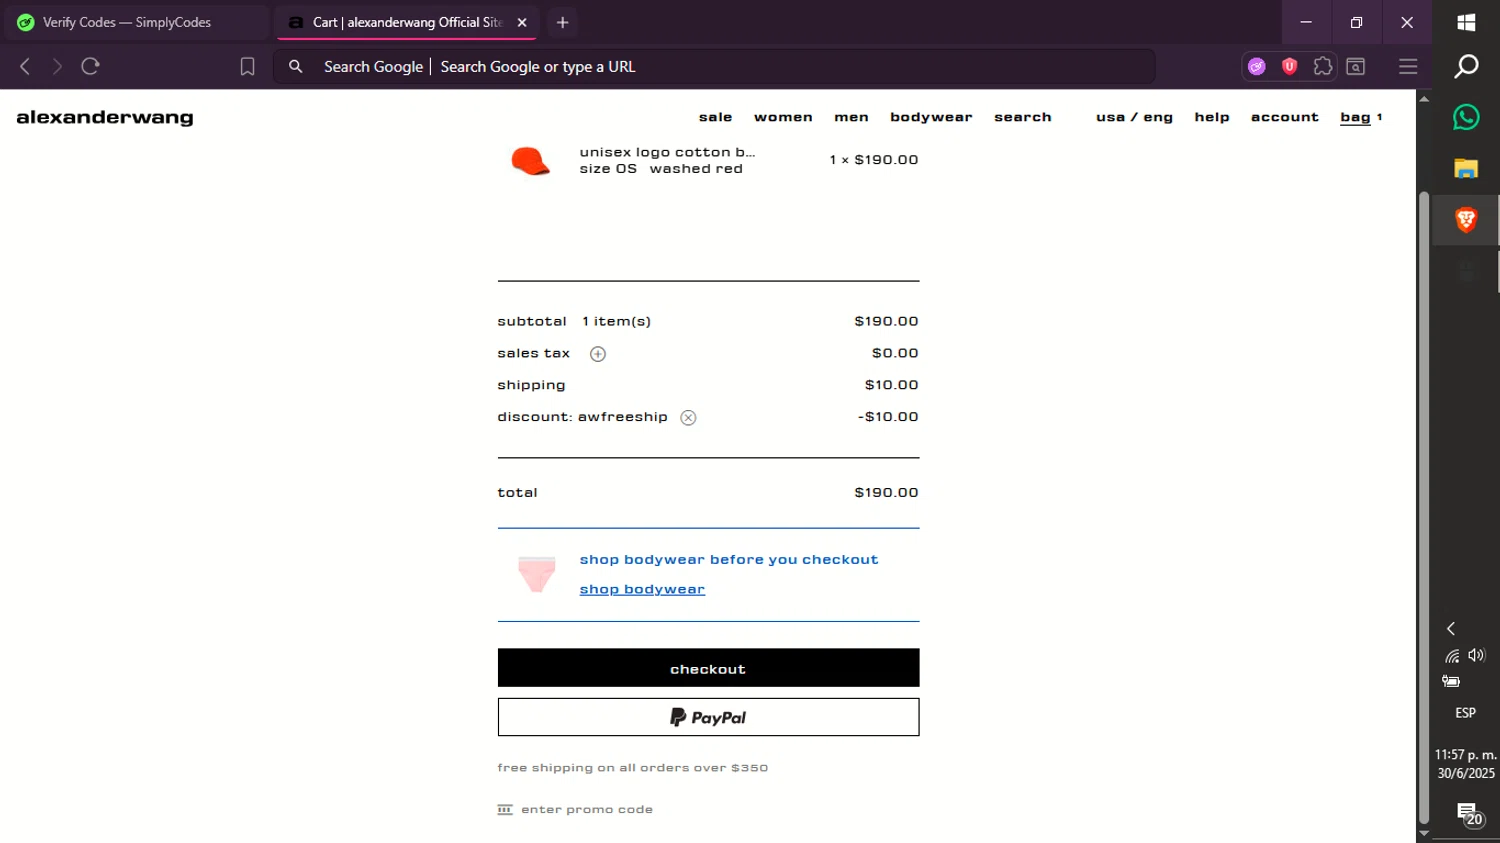Click the total label text
The image size is (1500, 843).
(517, 493)
